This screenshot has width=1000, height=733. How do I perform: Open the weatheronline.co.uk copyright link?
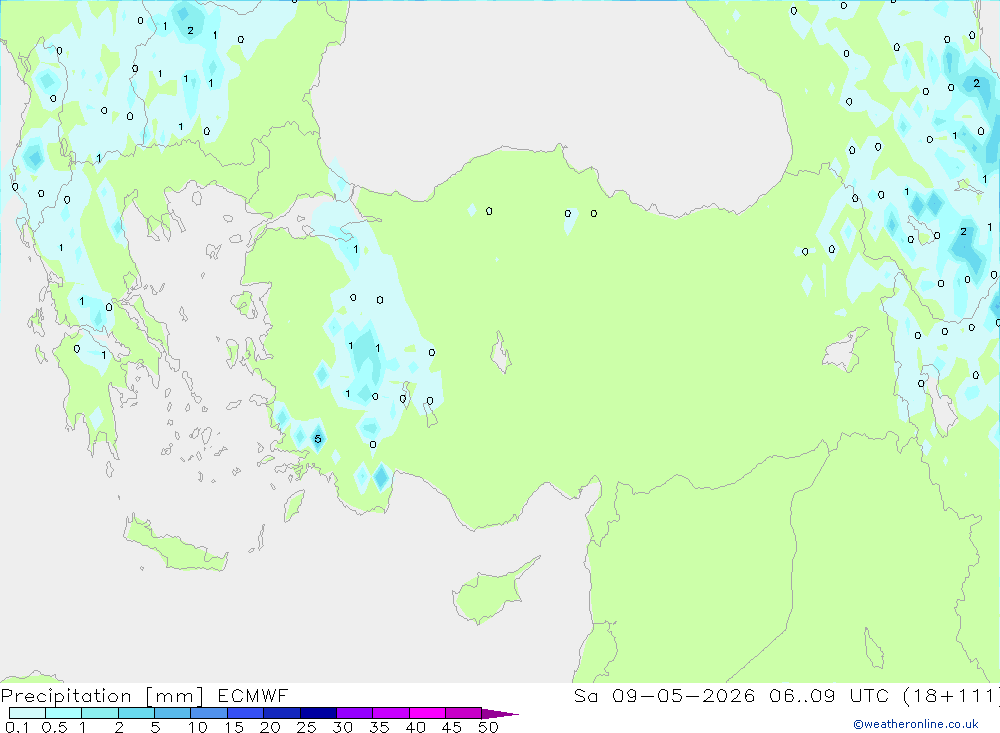[x=915, y=724]
